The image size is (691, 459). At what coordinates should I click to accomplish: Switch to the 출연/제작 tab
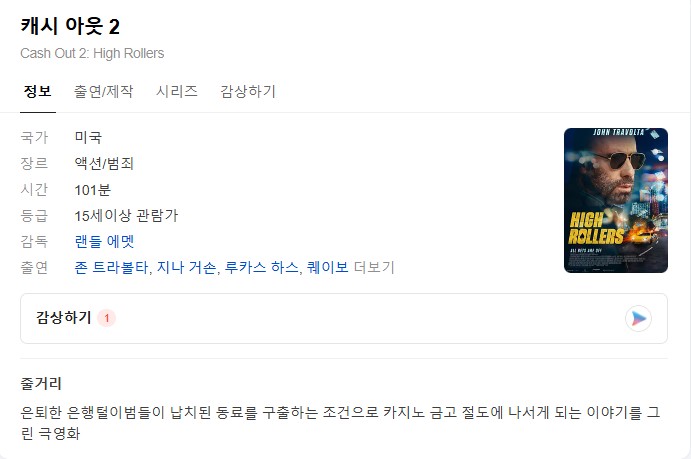[x=103, y=92]
